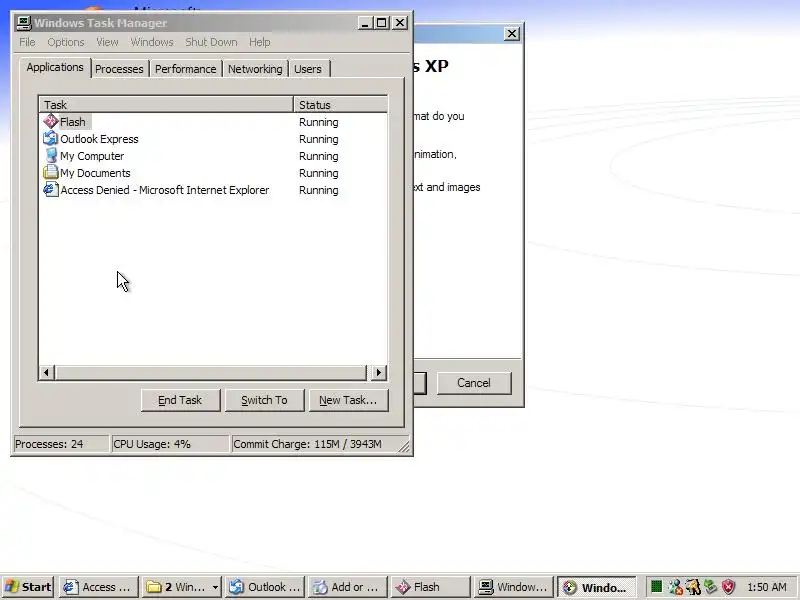Screen dimensions: 800x600
Task: Switch to the Processes tab
Action: click(119, 69)
